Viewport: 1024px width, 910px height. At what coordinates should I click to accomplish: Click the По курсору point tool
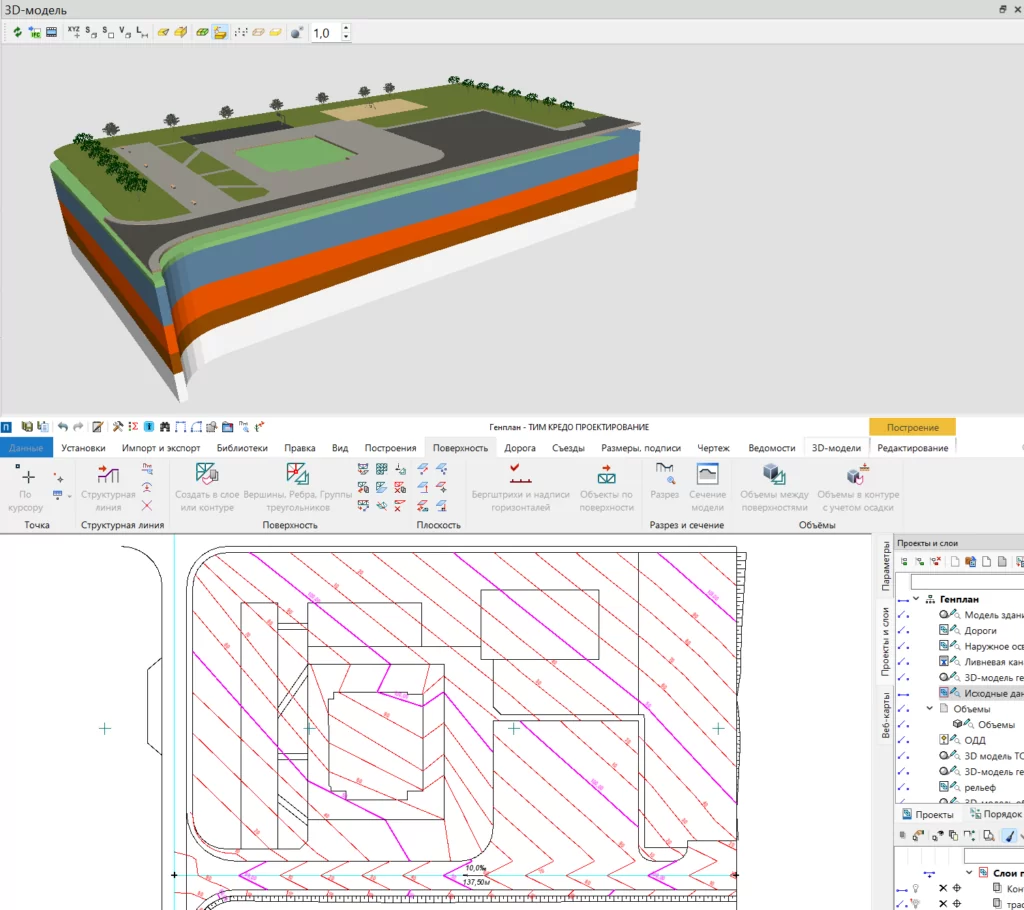pyautogui.click(x=25, y=489)
